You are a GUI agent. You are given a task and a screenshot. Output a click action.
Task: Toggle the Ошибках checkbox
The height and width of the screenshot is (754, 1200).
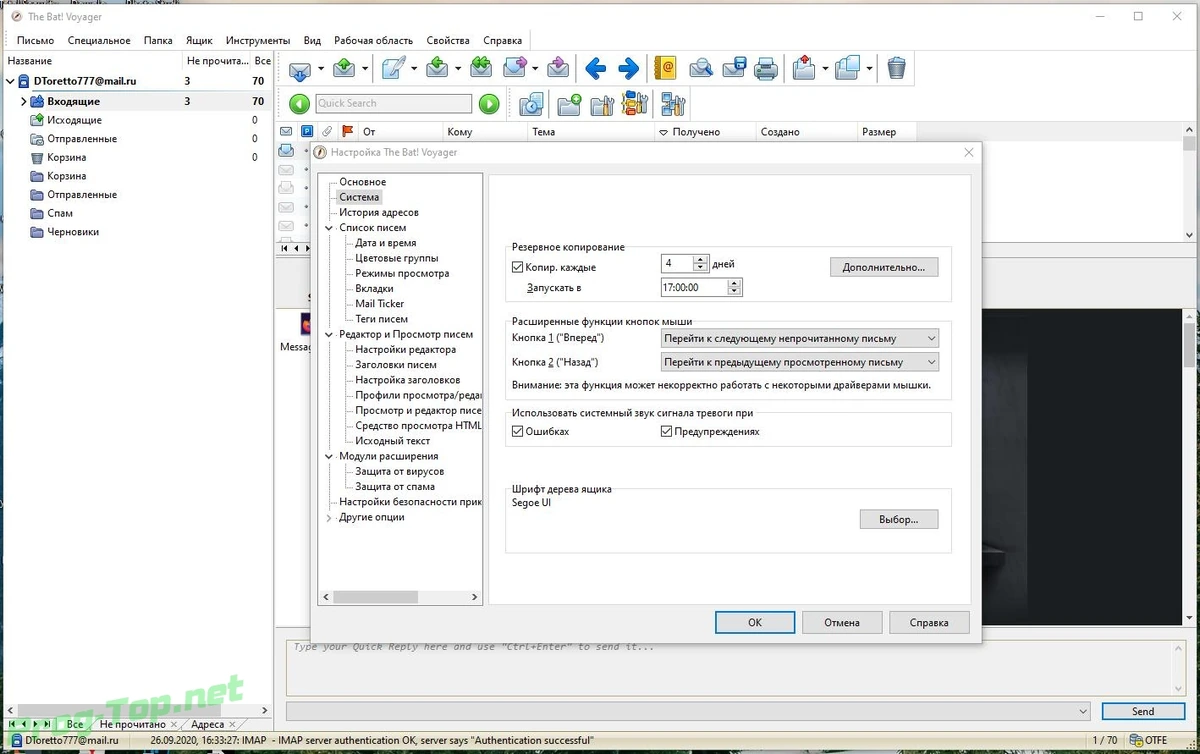coord(517,432)
